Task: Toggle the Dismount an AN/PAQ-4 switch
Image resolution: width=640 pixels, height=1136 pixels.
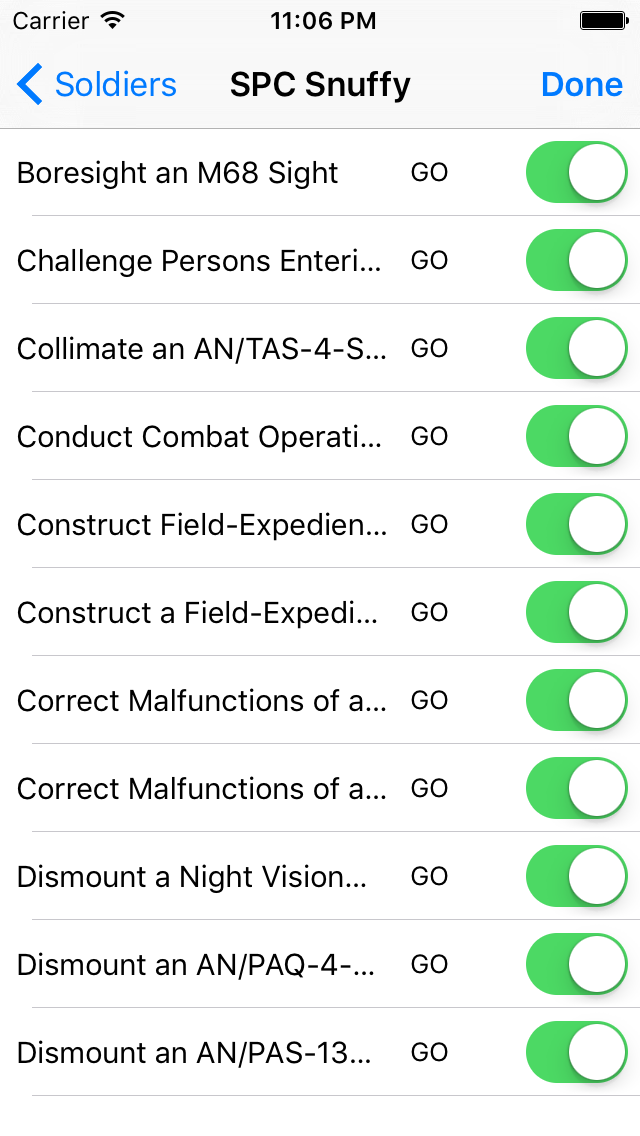Action: pyautogui.click(x=576, y=963)
